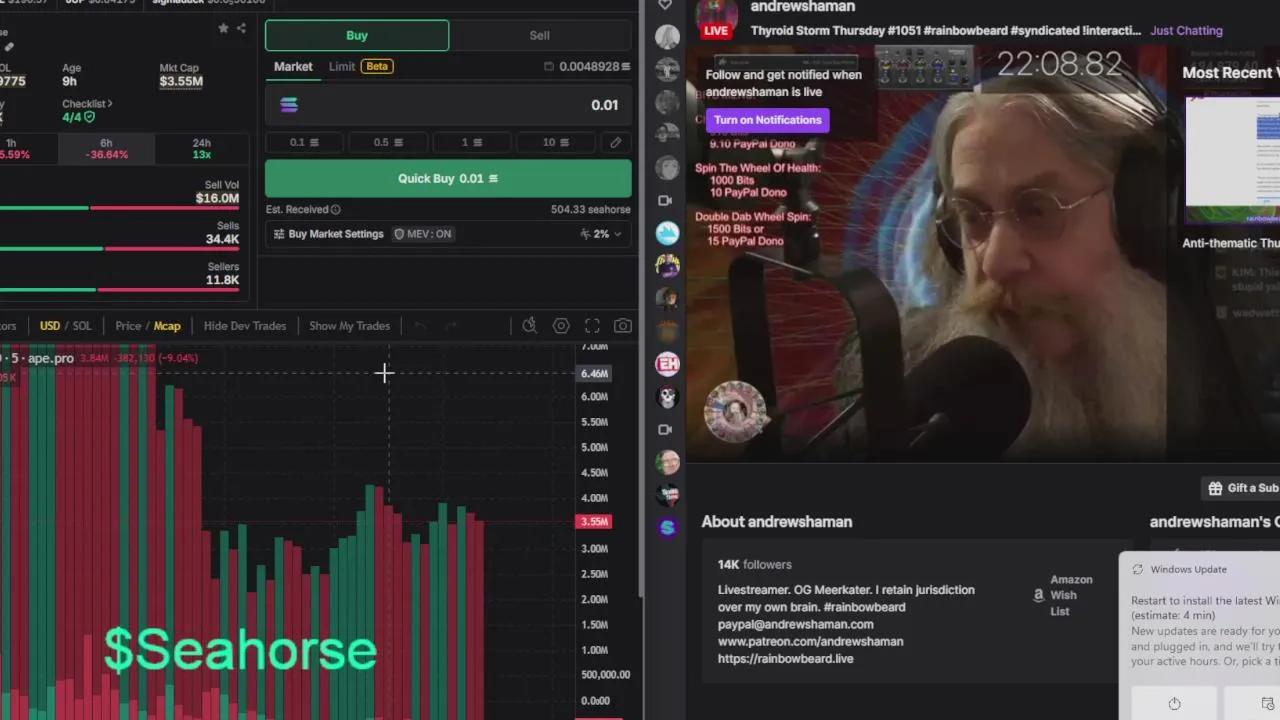1280x720 pixels.
Task: Choose the 10 SOL preset amount
Action: pos(556,142)
